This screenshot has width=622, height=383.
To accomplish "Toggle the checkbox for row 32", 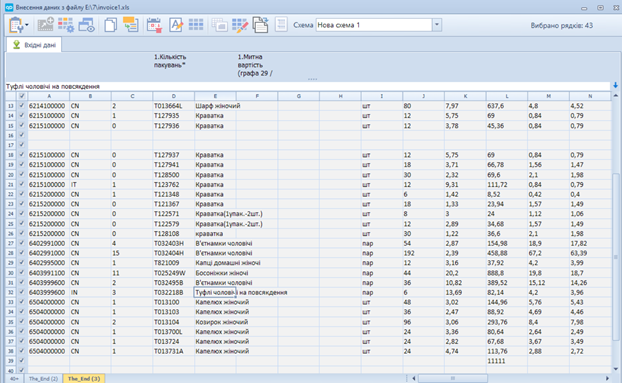I will 22,292.
